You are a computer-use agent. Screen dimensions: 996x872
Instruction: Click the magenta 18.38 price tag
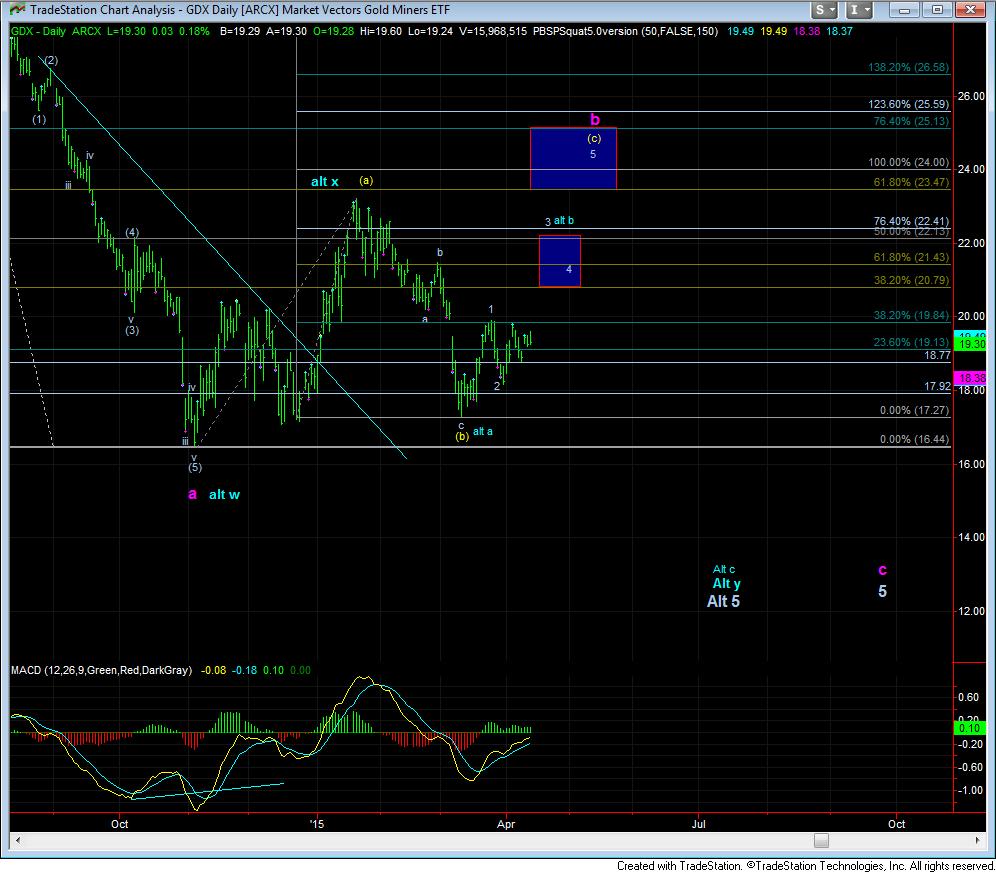tap(970, 378)
